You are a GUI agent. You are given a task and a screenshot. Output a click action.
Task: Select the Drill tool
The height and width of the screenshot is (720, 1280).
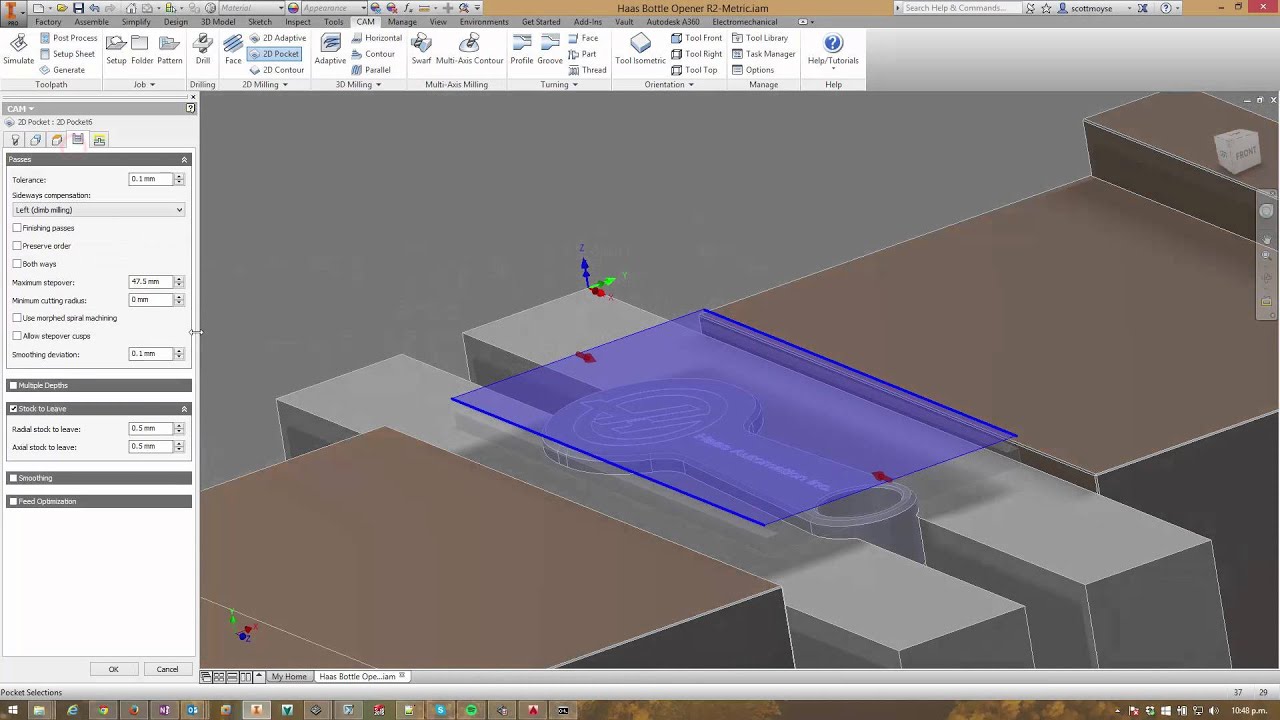[x=203, y=49]
